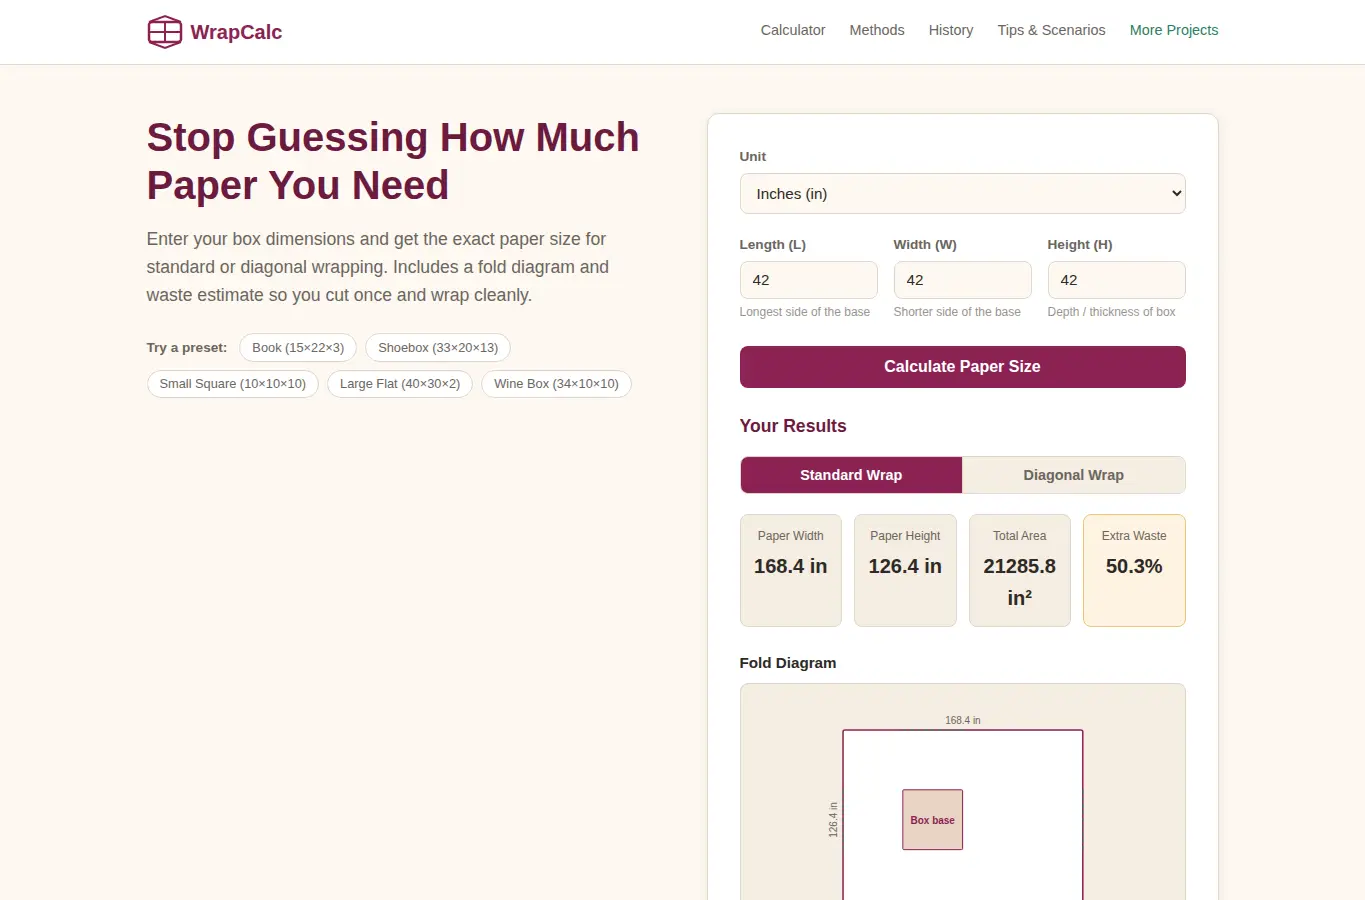Screen dimensions: 1365x900
Task: Click the 'Try a preset:' label
Action: pos(187,348)
